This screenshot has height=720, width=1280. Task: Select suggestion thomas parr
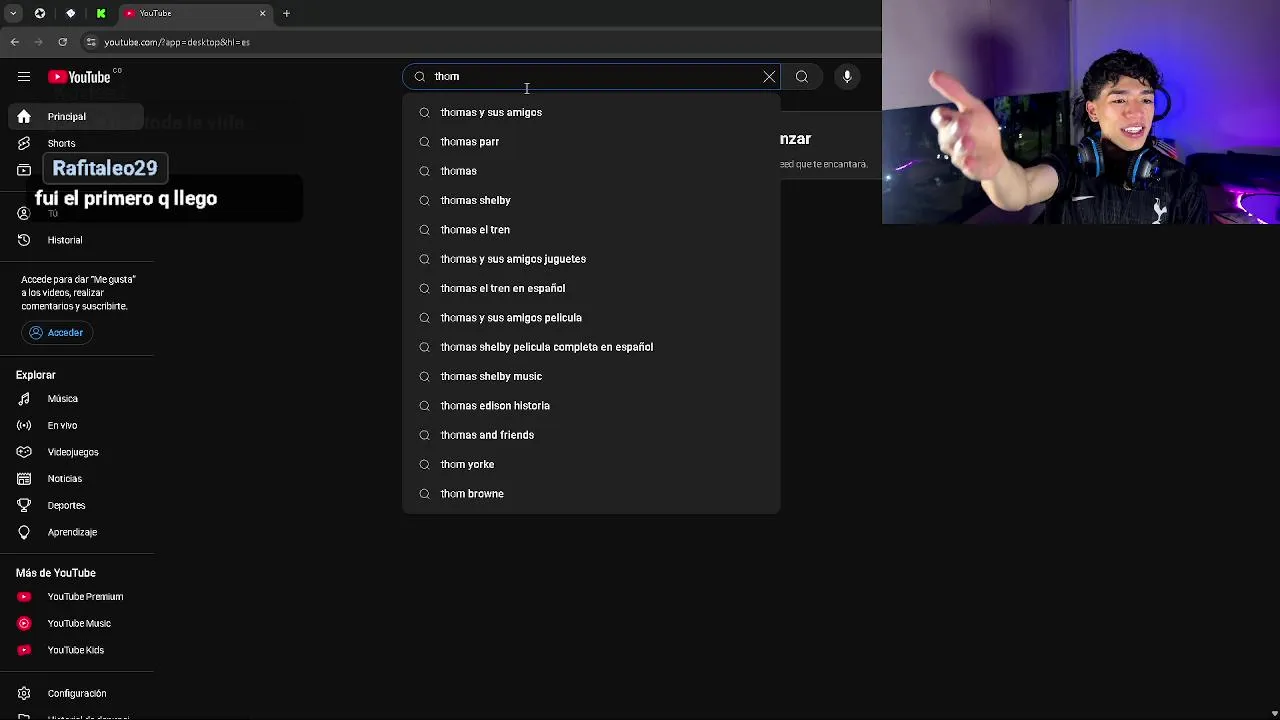591,142
